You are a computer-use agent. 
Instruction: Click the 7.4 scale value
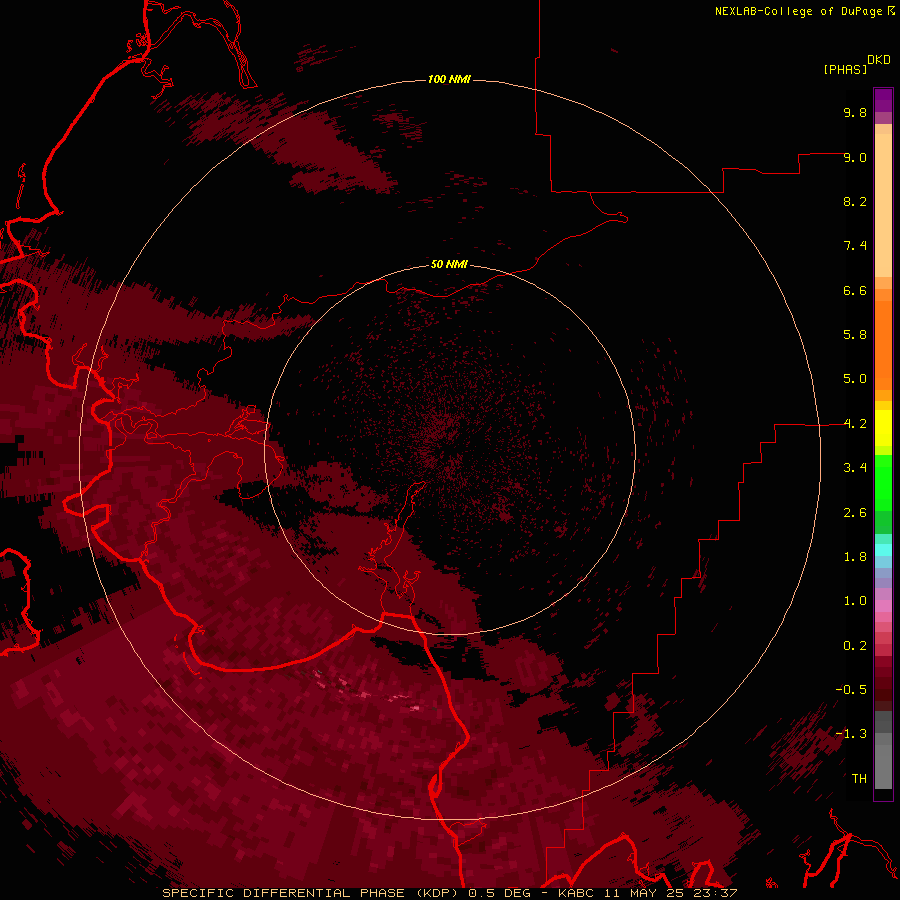pos(855,246)
